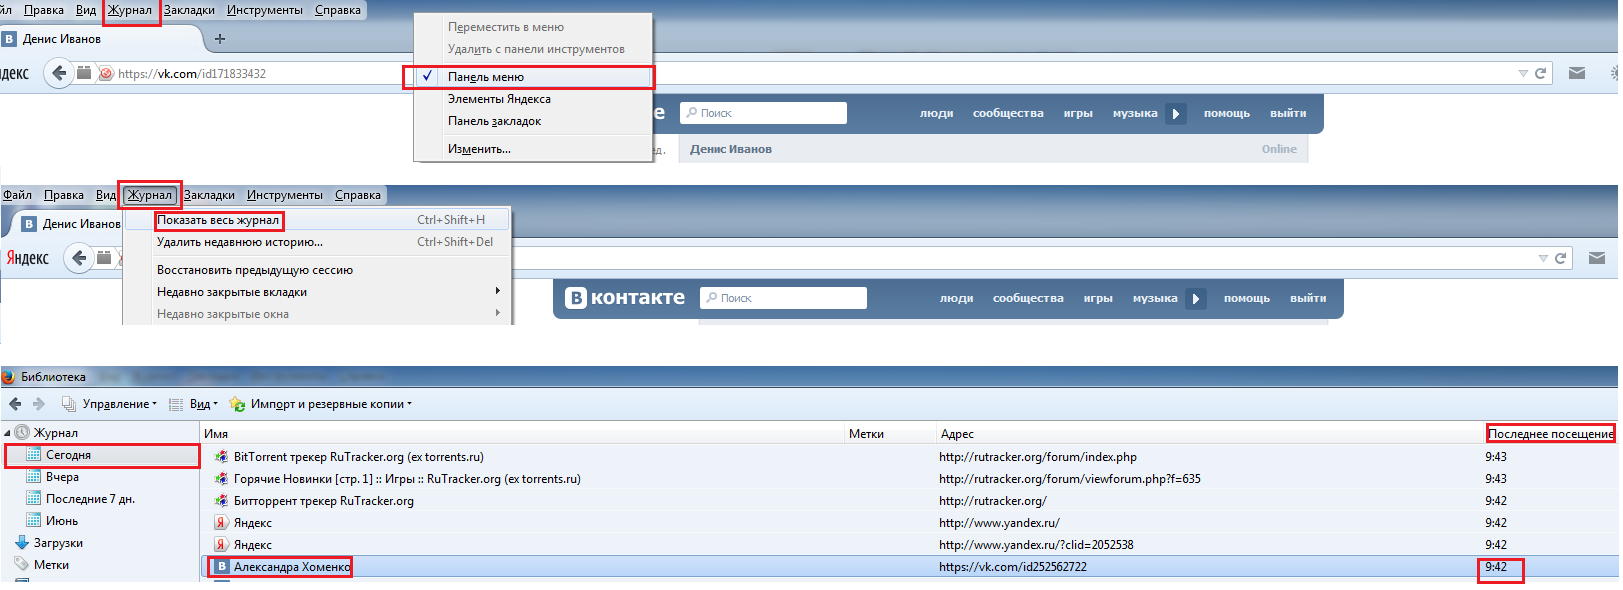The width and height of the screenshot is (1623, 590).
Task: Click back arrow in window with open Журнал menu
Action: [x=79, y=258]
